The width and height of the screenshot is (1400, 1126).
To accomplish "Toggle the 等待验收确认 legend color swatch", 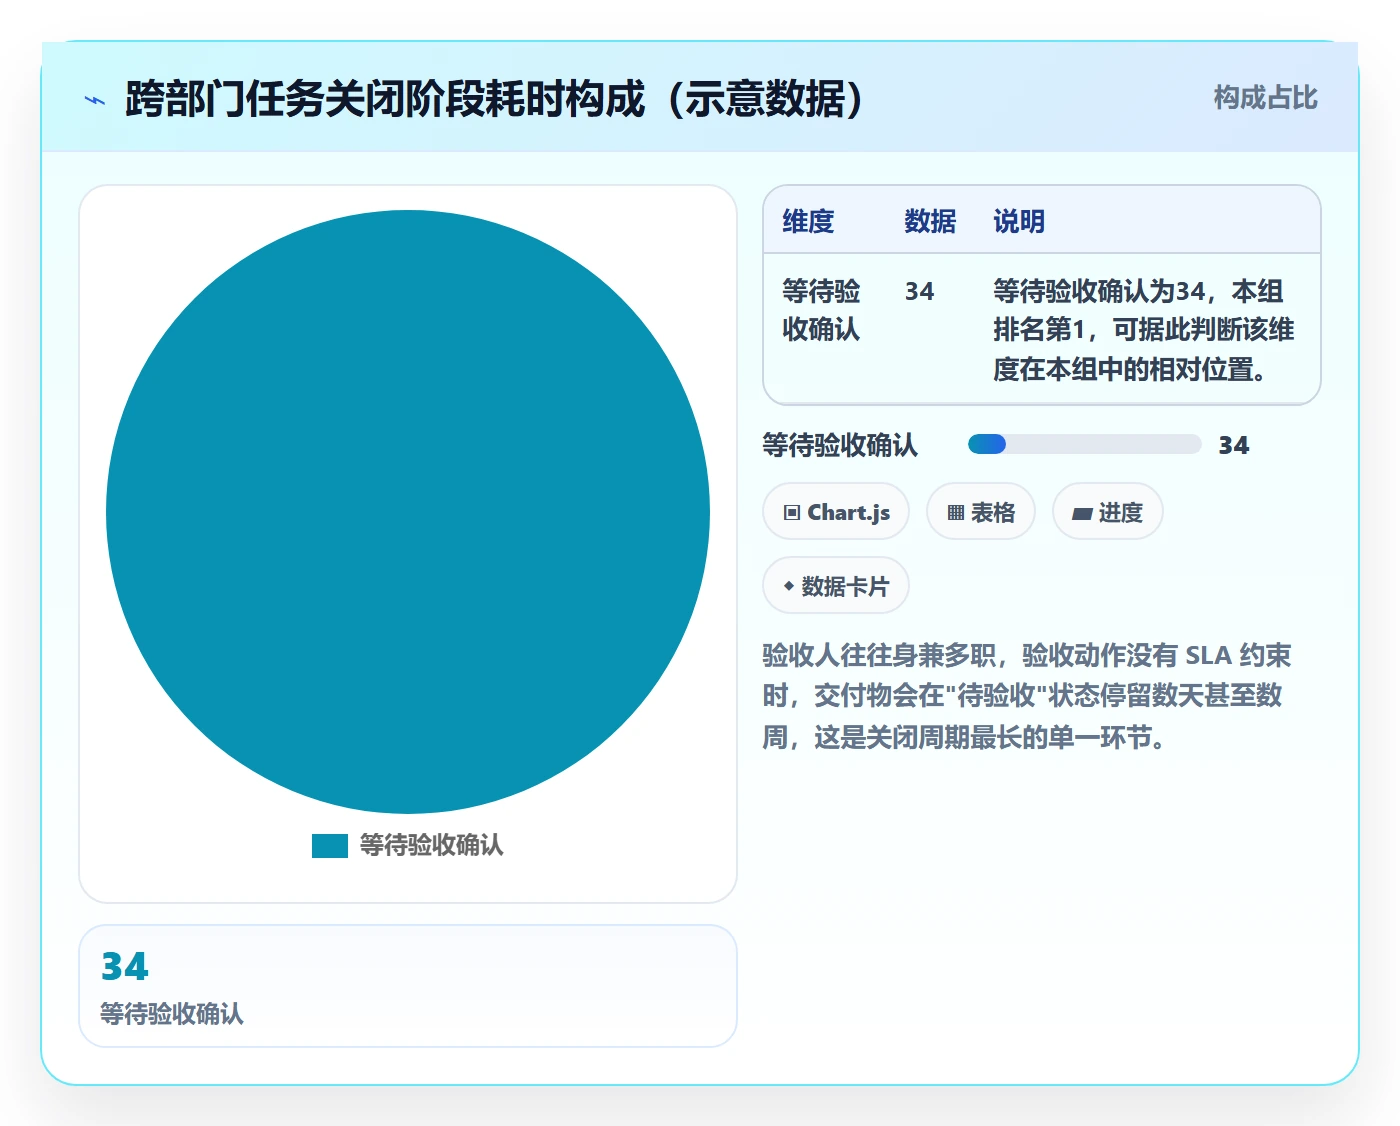I will click(x=330, y=846).
